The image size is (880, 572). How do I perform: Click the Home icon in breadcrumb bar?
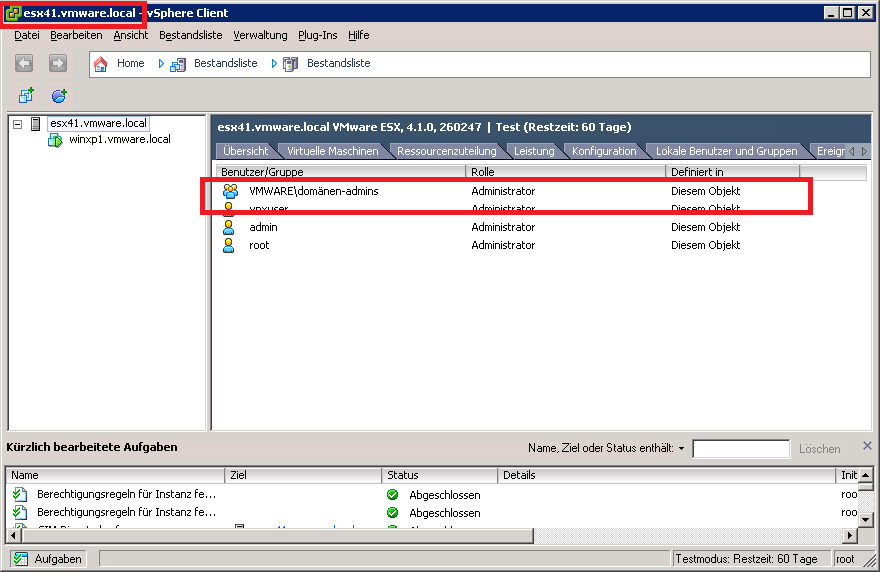coord(101,63)
